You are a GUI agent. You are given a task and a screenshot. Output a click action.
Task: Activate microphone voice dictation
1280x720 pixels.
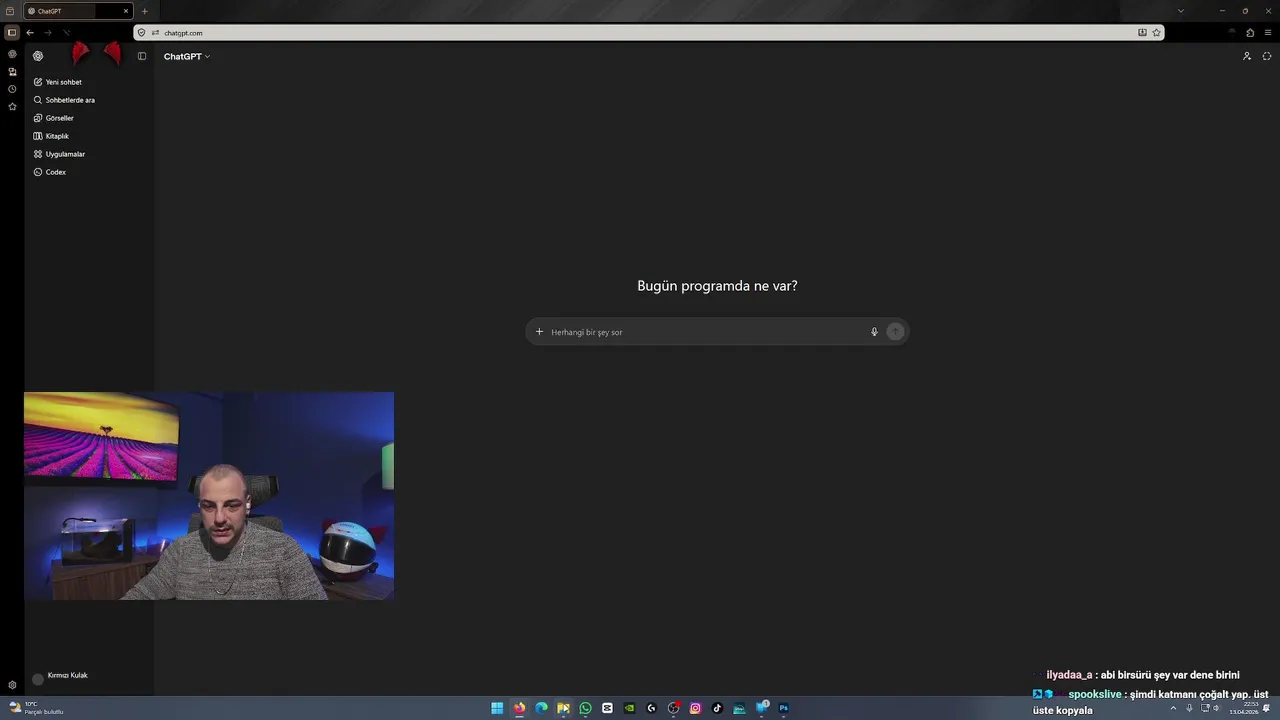coord(874,332)
